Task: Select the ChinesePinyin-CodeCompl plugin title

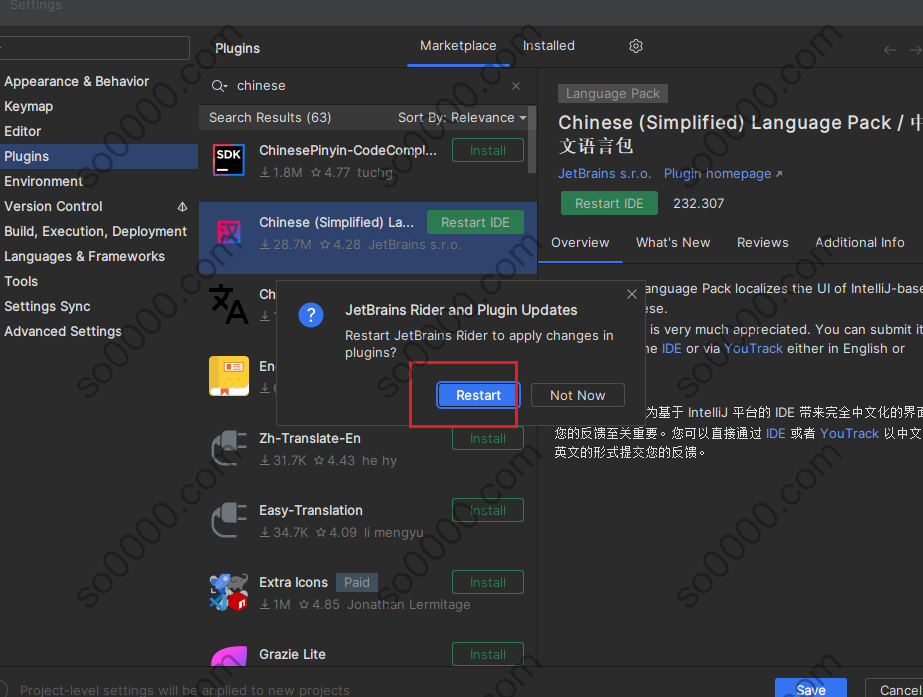Action: click(x=348, y=150)
